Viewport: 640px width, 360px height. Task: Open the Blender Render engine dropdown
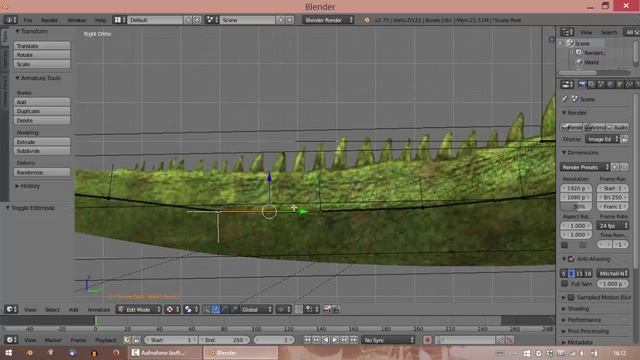coord(328,20)
